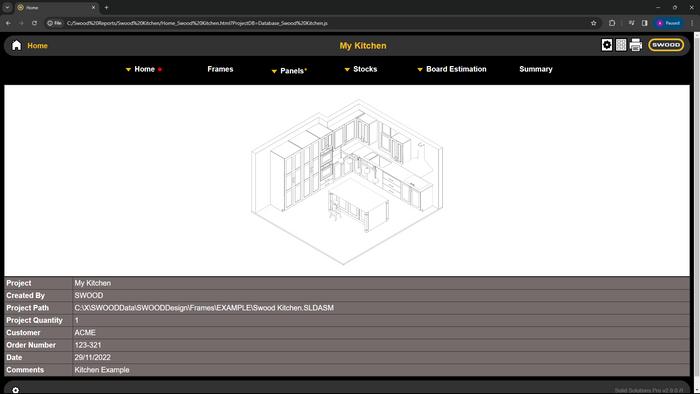
Task: Close the Home browser tab
Action: [x=93, y=8]
